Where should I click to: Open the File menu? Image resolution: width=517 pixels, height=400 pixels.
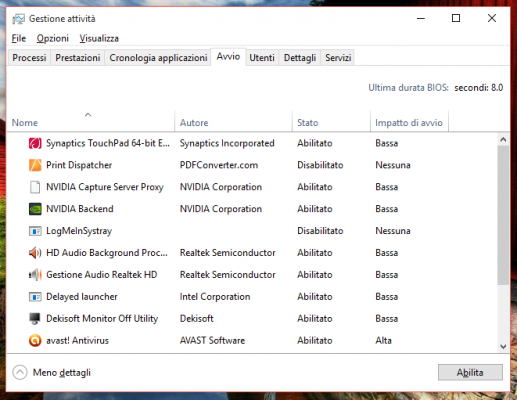pyautogui.click(x=19, y=38)
